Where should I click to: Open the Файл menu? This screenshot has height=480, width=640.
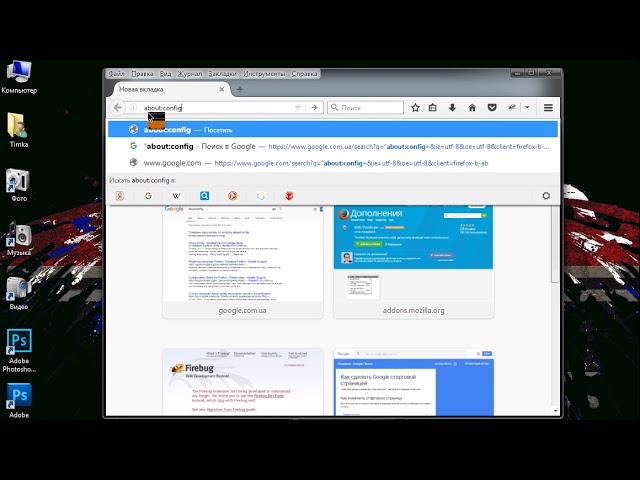116,74
